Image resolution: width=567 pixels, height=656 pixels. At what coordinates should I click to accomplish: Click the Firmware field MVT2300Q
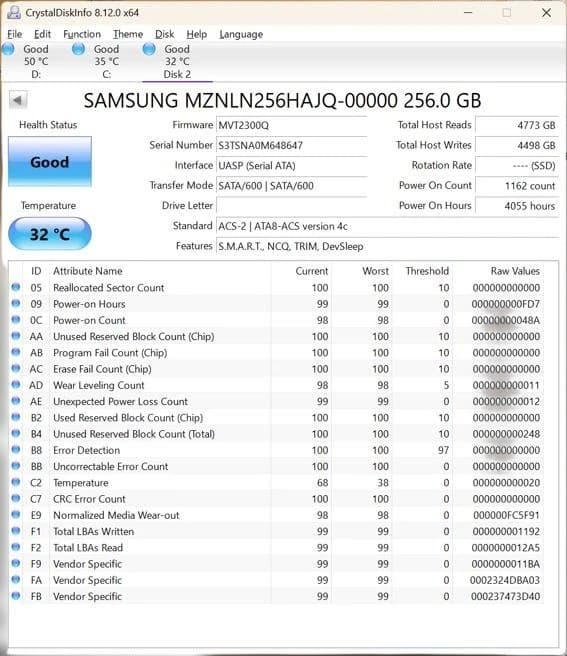point(291,125)
